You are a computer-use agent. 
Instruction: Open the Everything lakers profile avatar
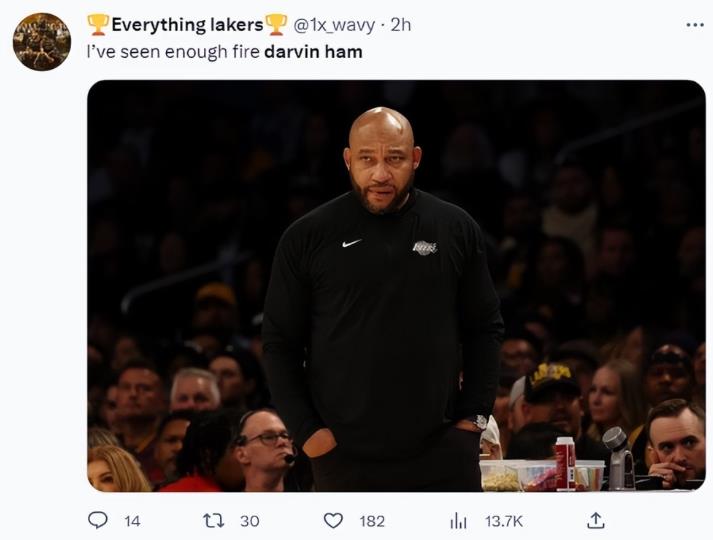point(42,42)
